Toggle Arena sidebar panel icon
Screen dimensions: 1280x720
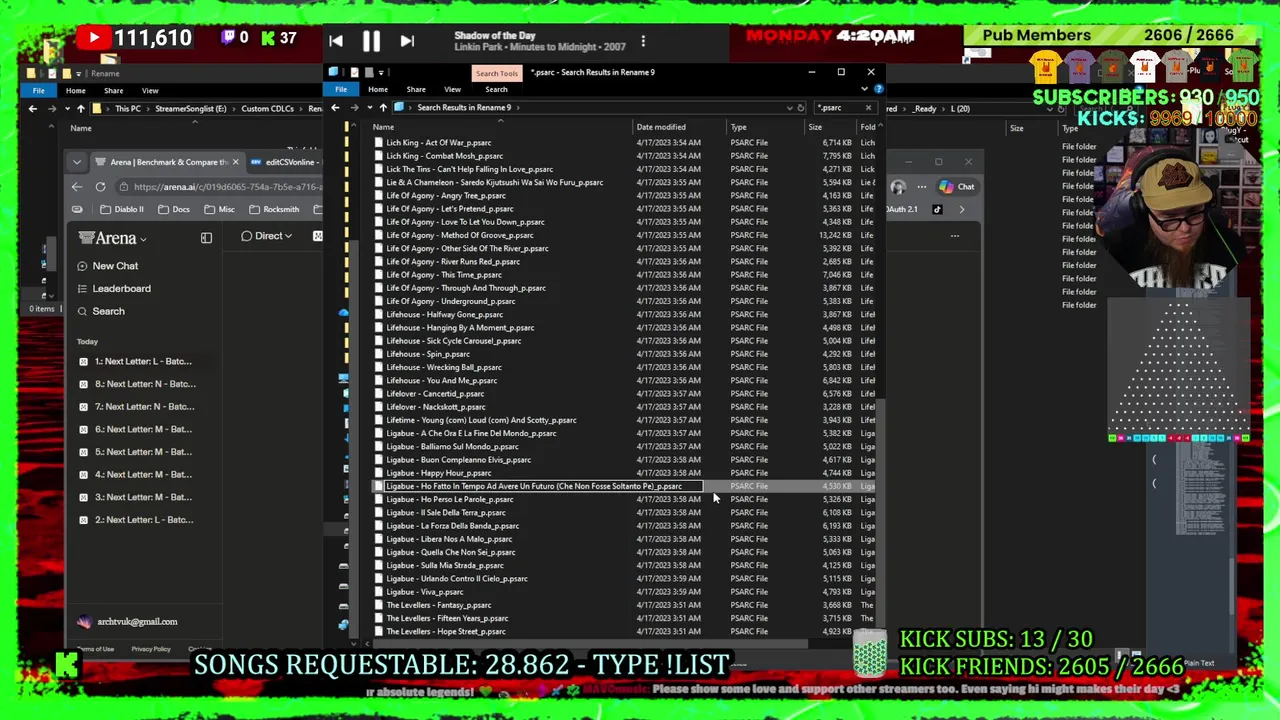click(x=206, y=237)
